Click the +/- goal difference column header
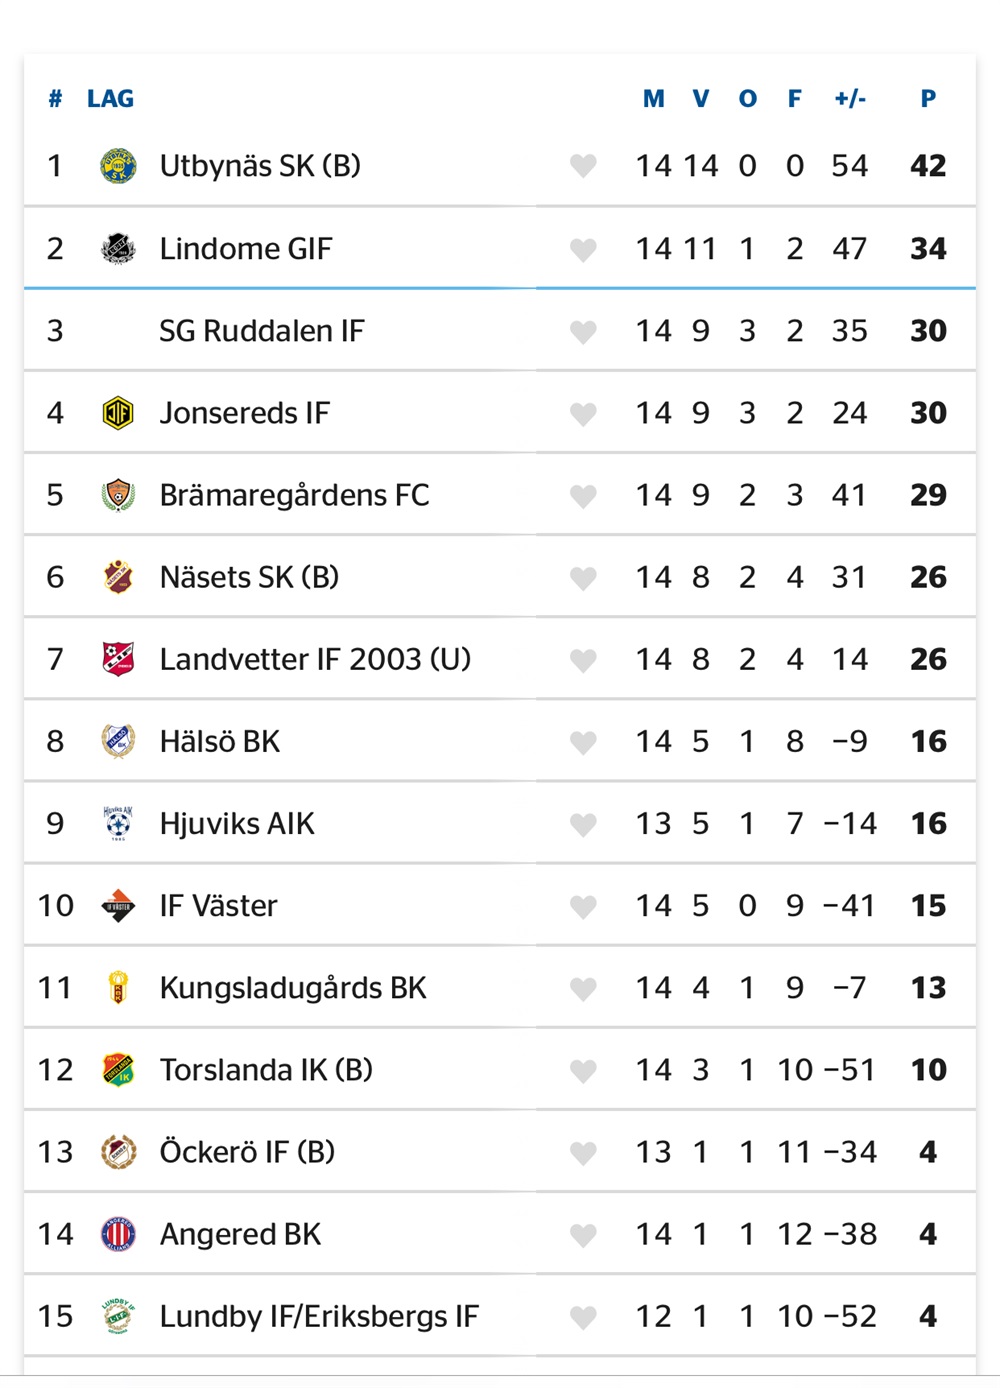The height and width of the screenshot is (1388, 1000). [850, 99]
